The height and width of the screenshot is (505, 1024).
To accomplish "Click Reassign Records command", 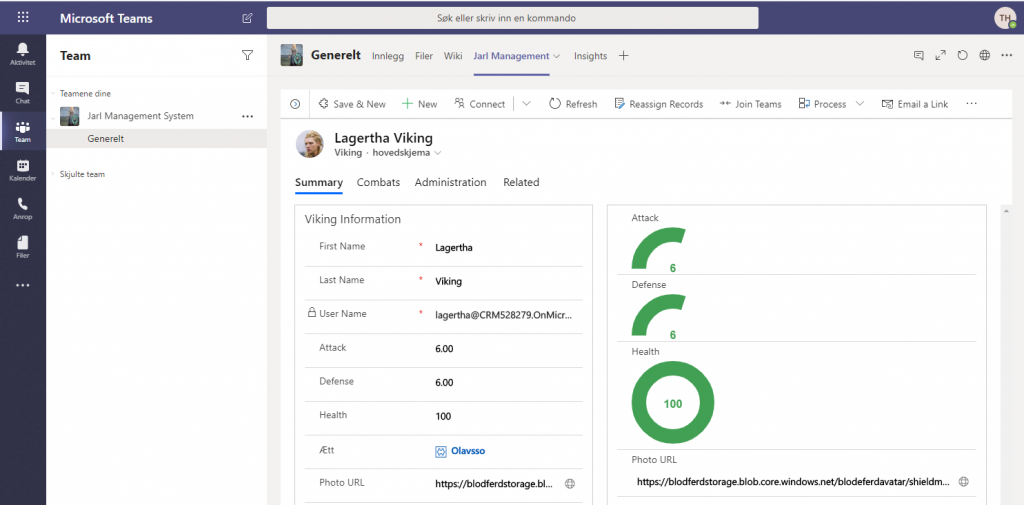I will click(658, 104).
